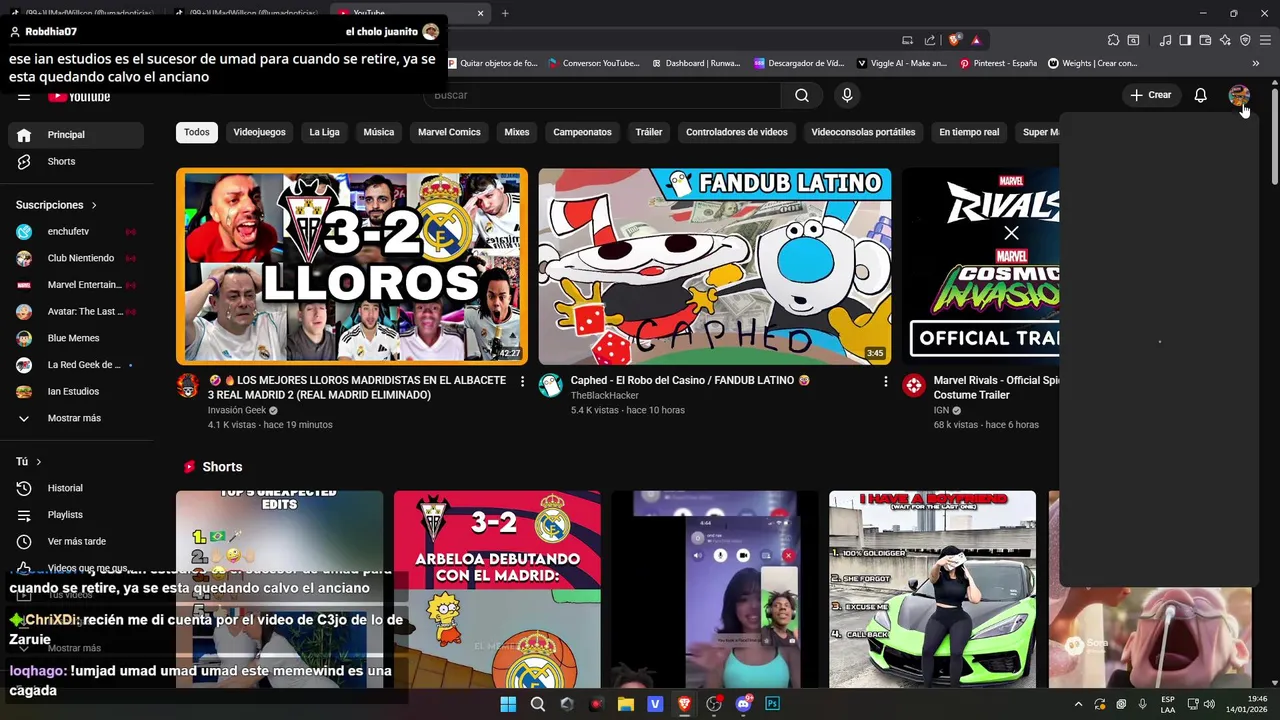This screenshot has height=720, width=1280.
Task: Show hidden system tray icons
Action: coord(1078,704)
